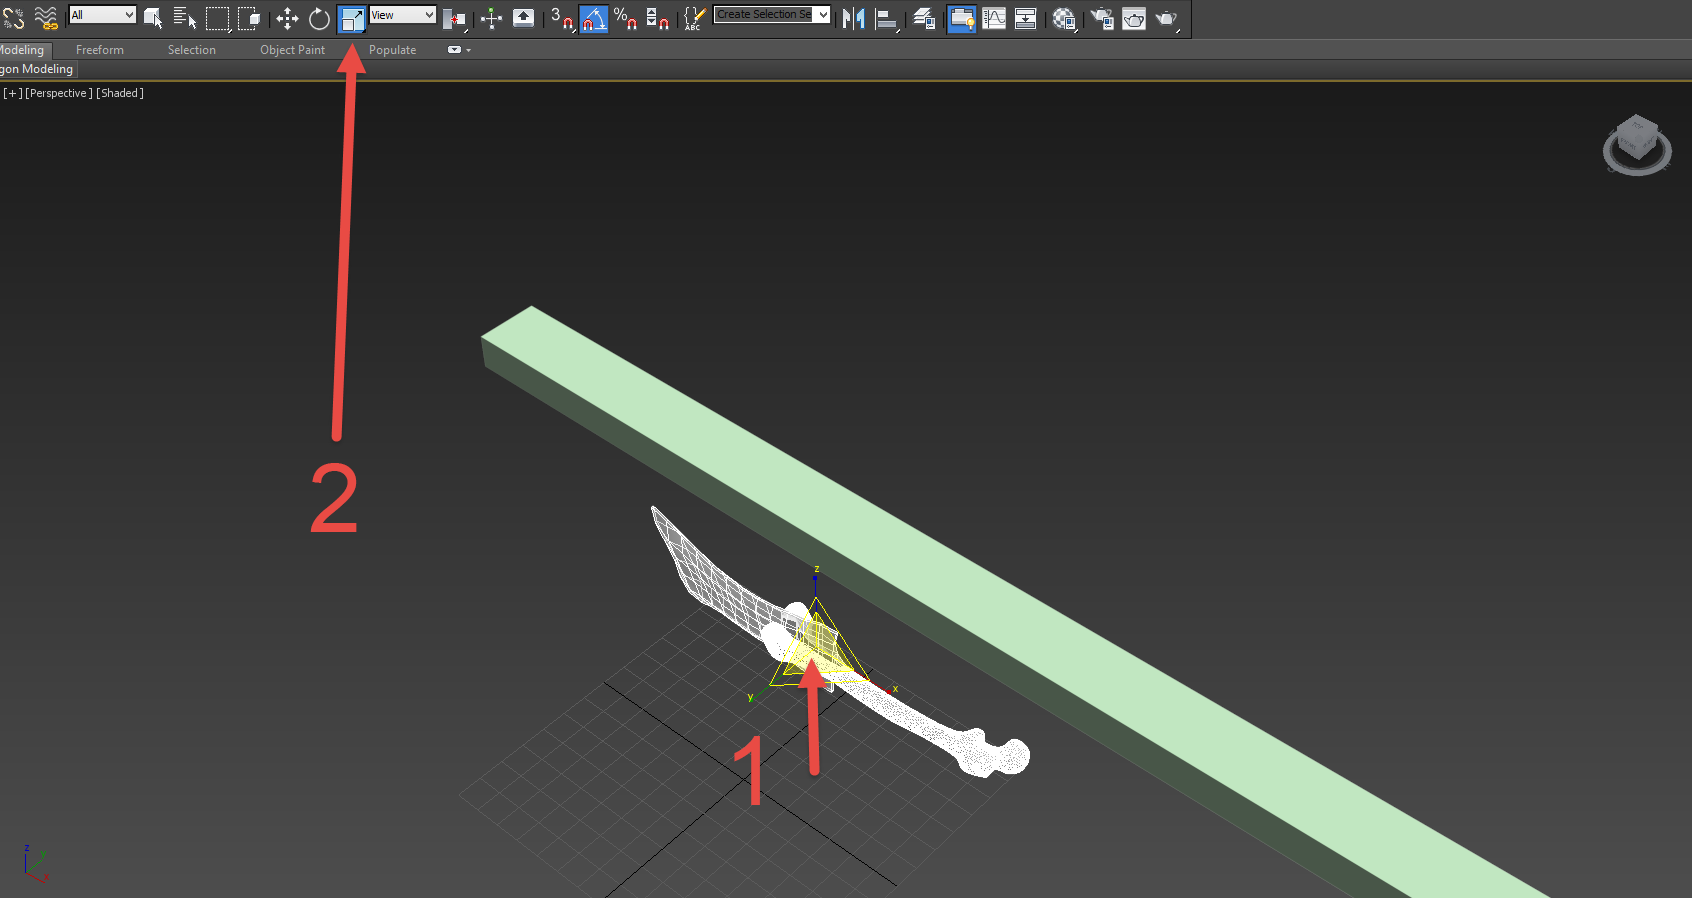Select the Bind to Space Warp tool
The image size is (1692, 898).
[x=46, y=18]
